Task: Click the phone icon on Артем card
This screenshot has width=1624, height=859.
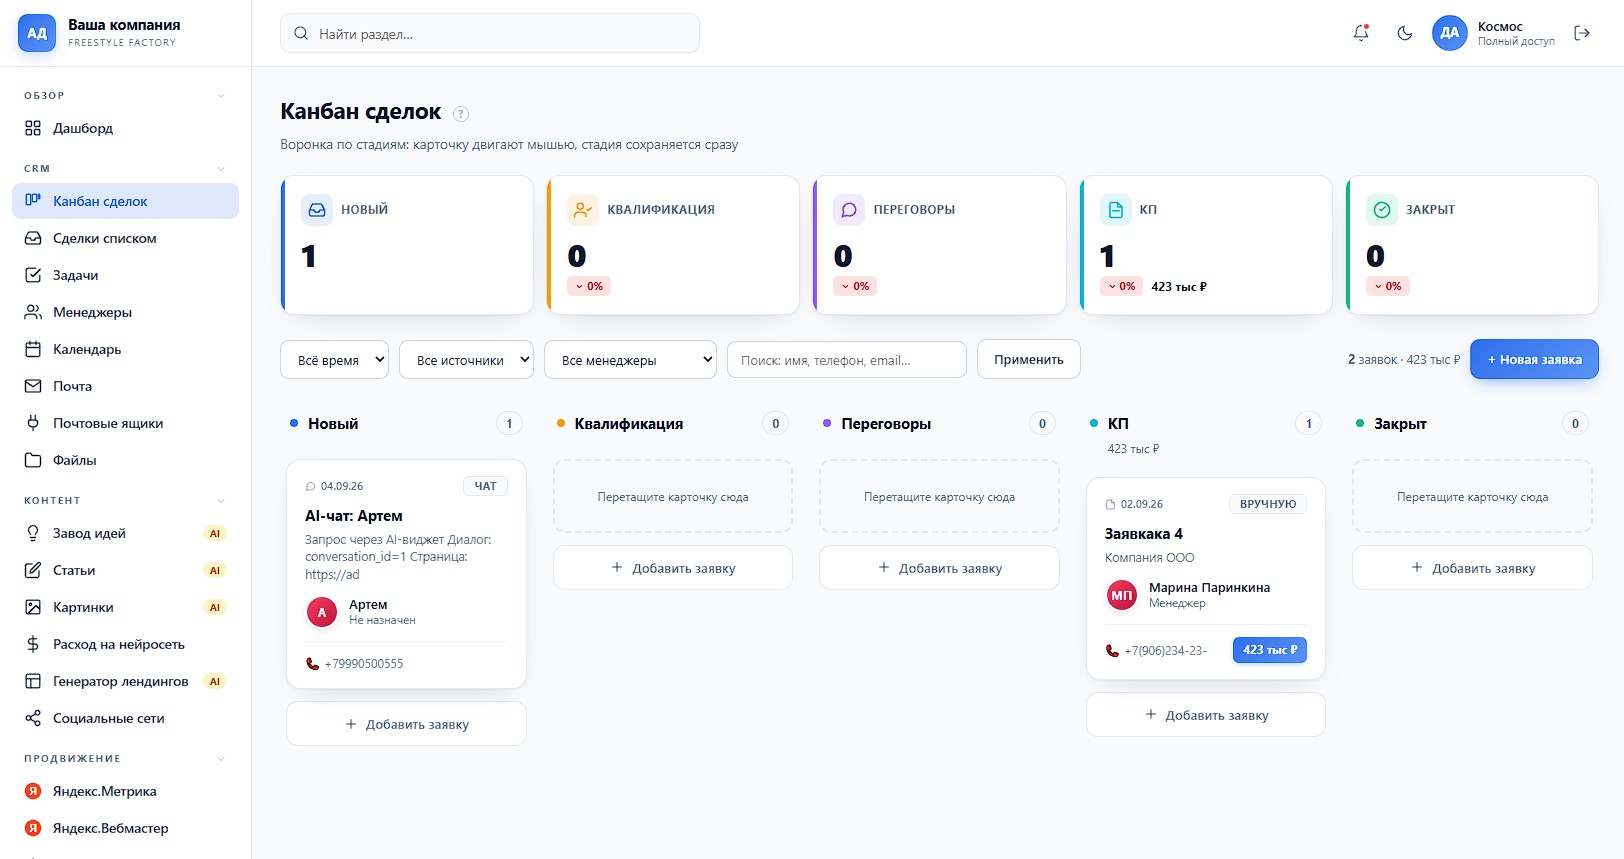Action: (312, 664)
